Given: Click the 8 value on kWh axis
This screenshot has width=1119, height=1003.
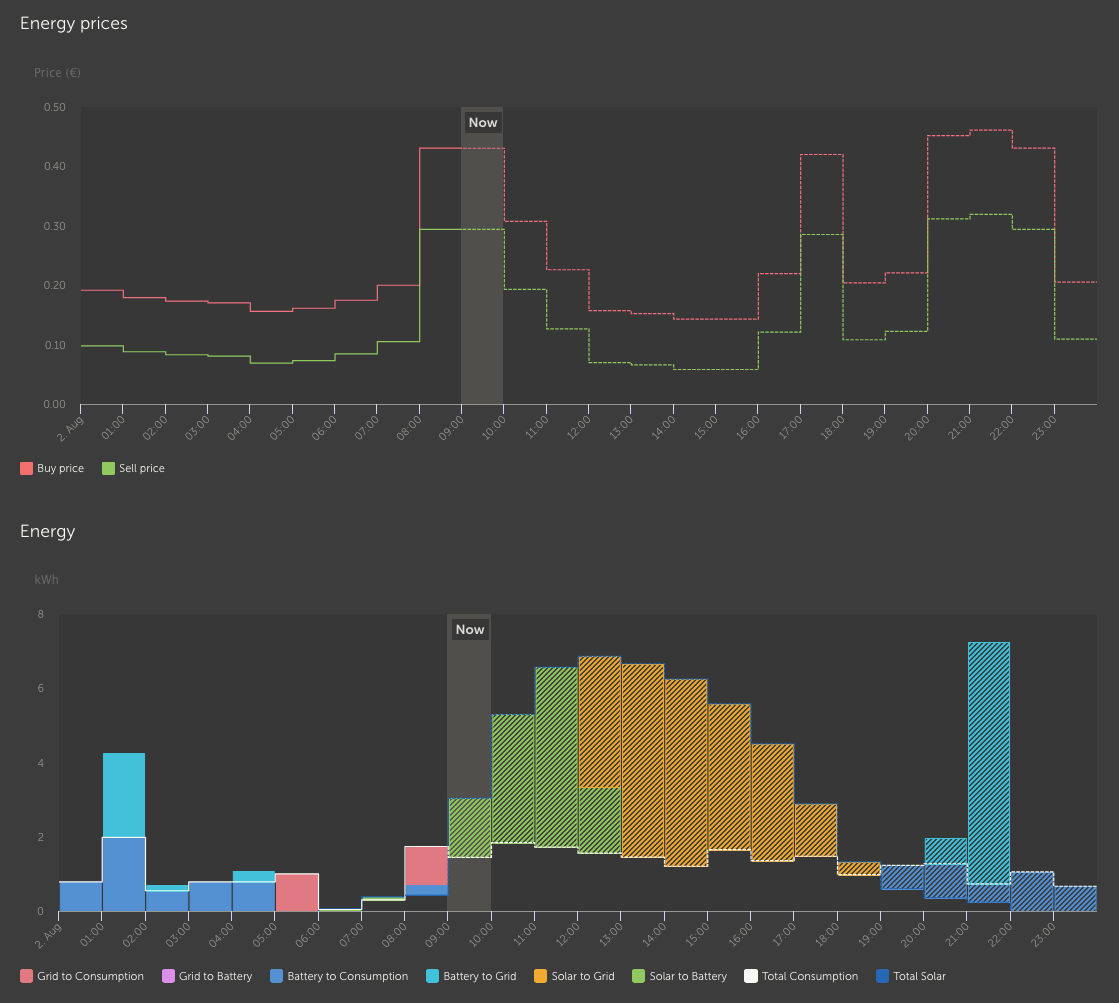Looking at the screenshot, I should click(x=41, y=614).
